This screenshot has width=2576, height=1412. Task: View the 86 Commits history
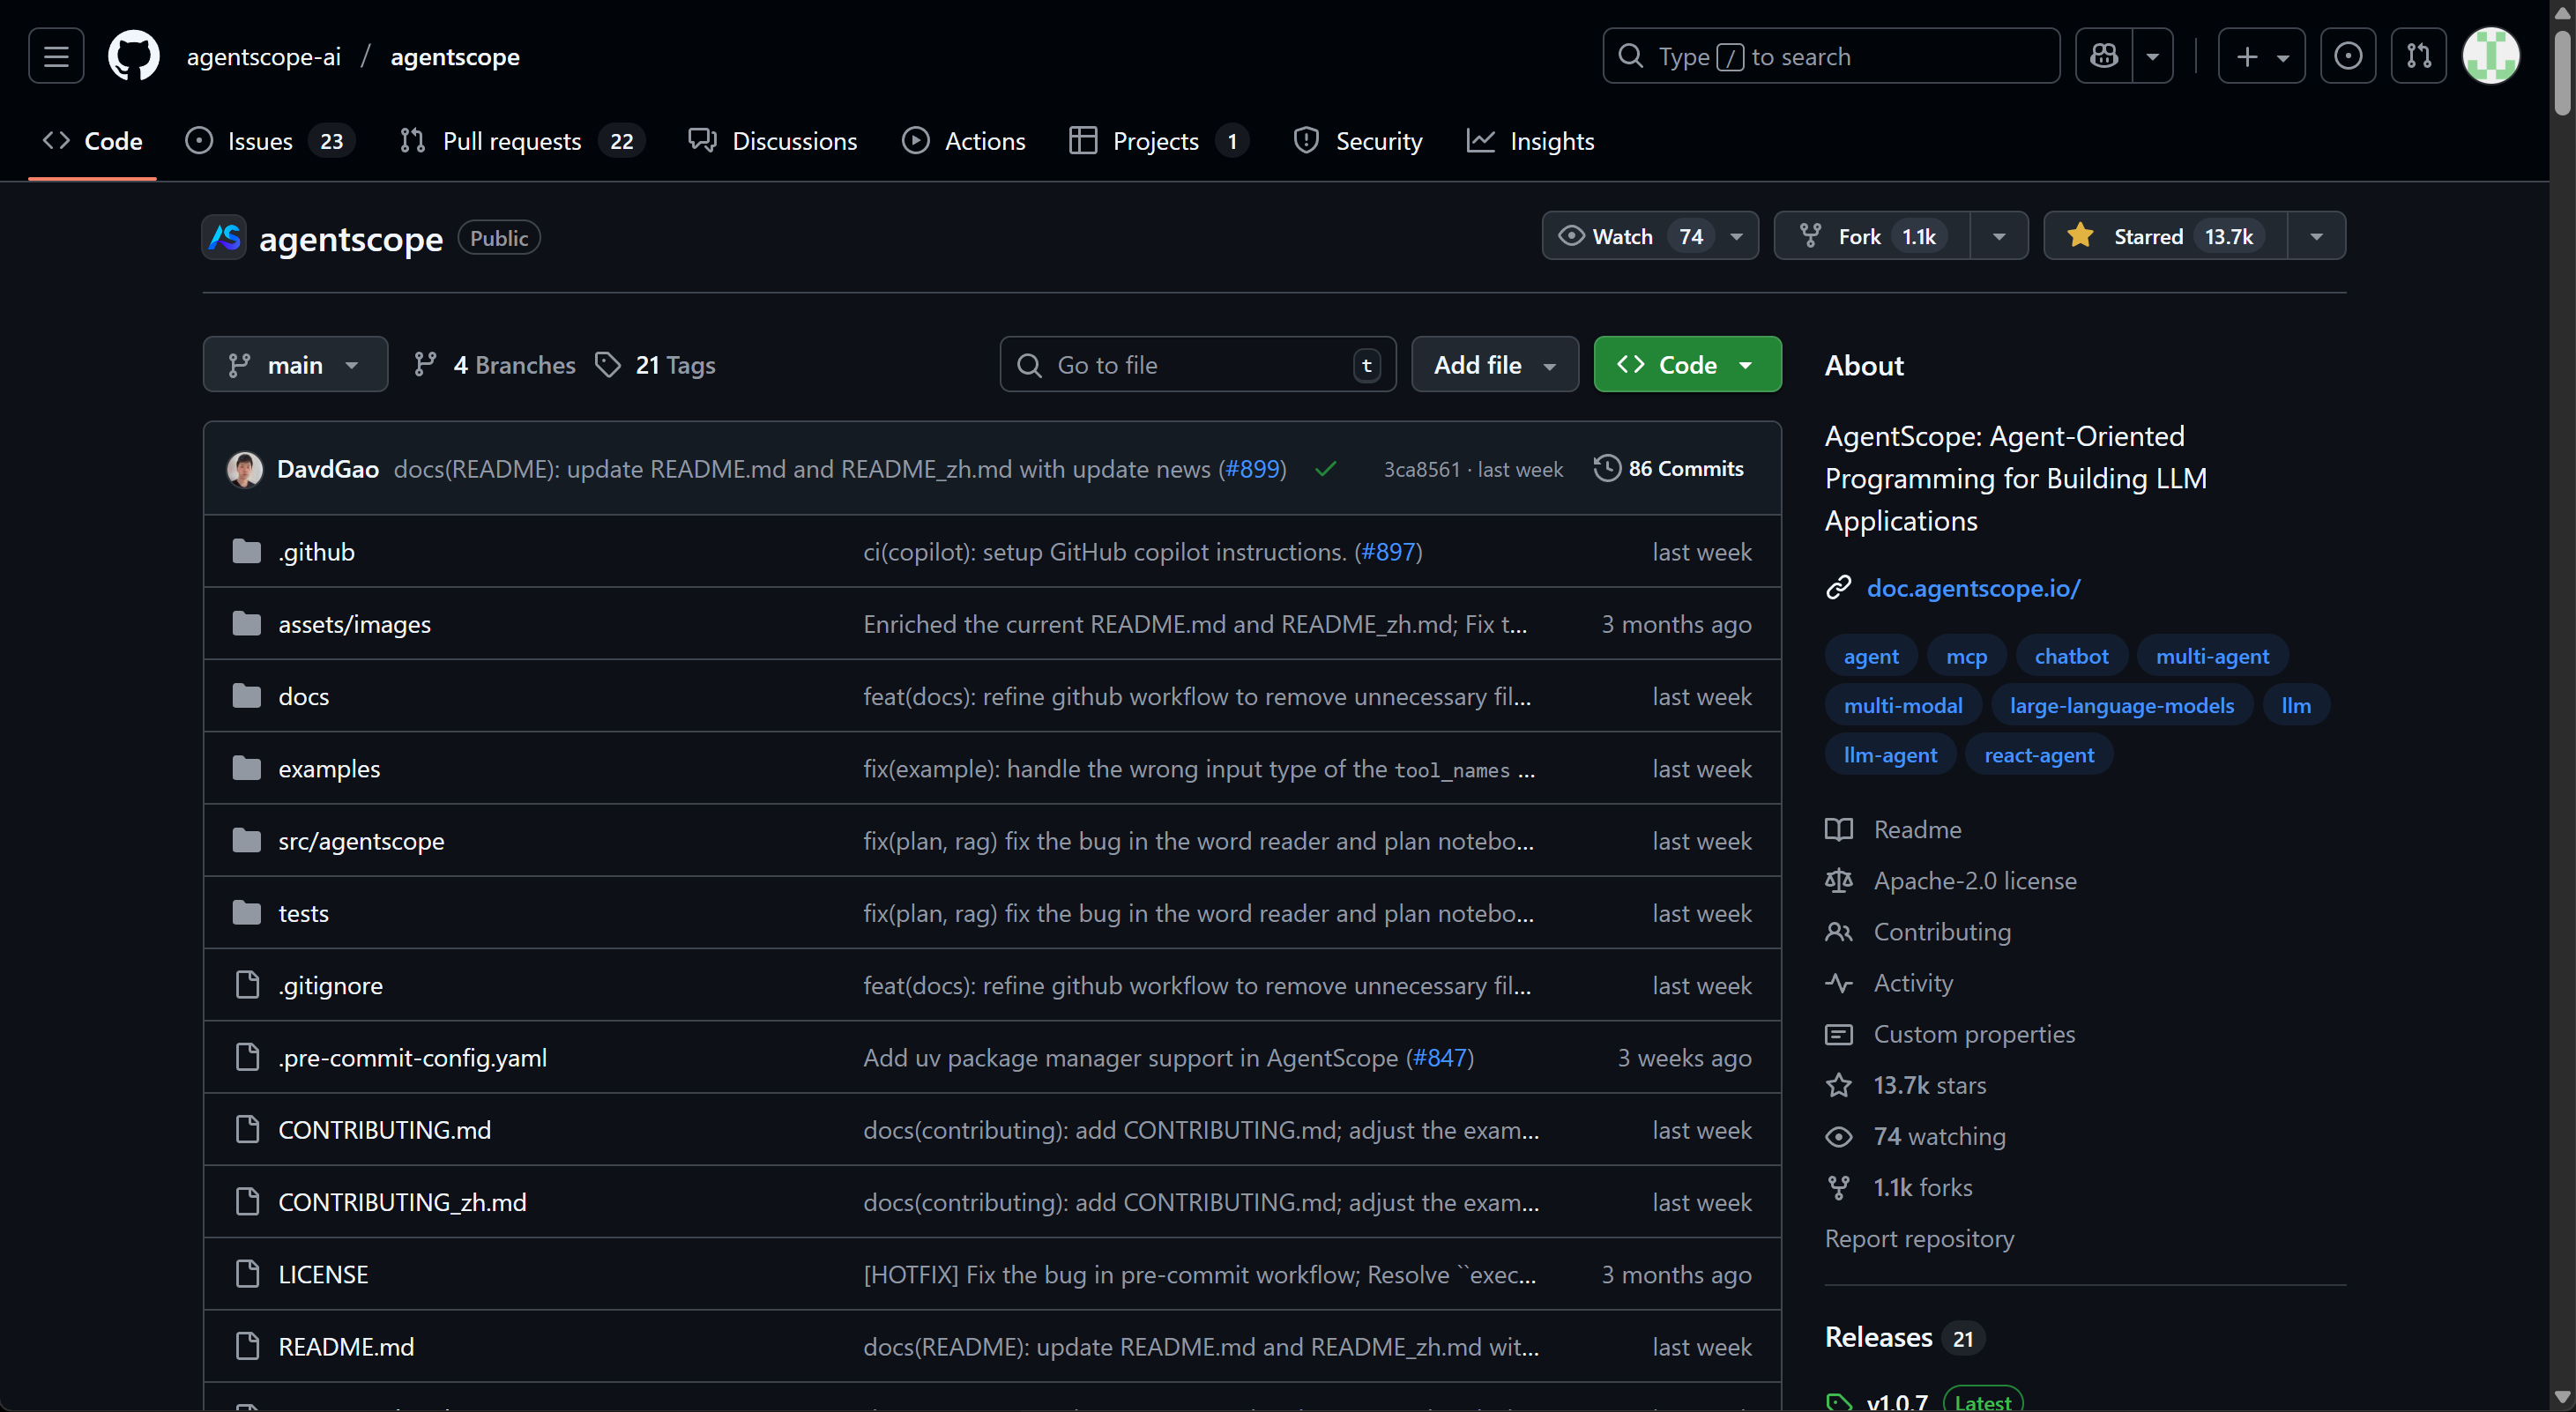click(x=1668, y=468)
